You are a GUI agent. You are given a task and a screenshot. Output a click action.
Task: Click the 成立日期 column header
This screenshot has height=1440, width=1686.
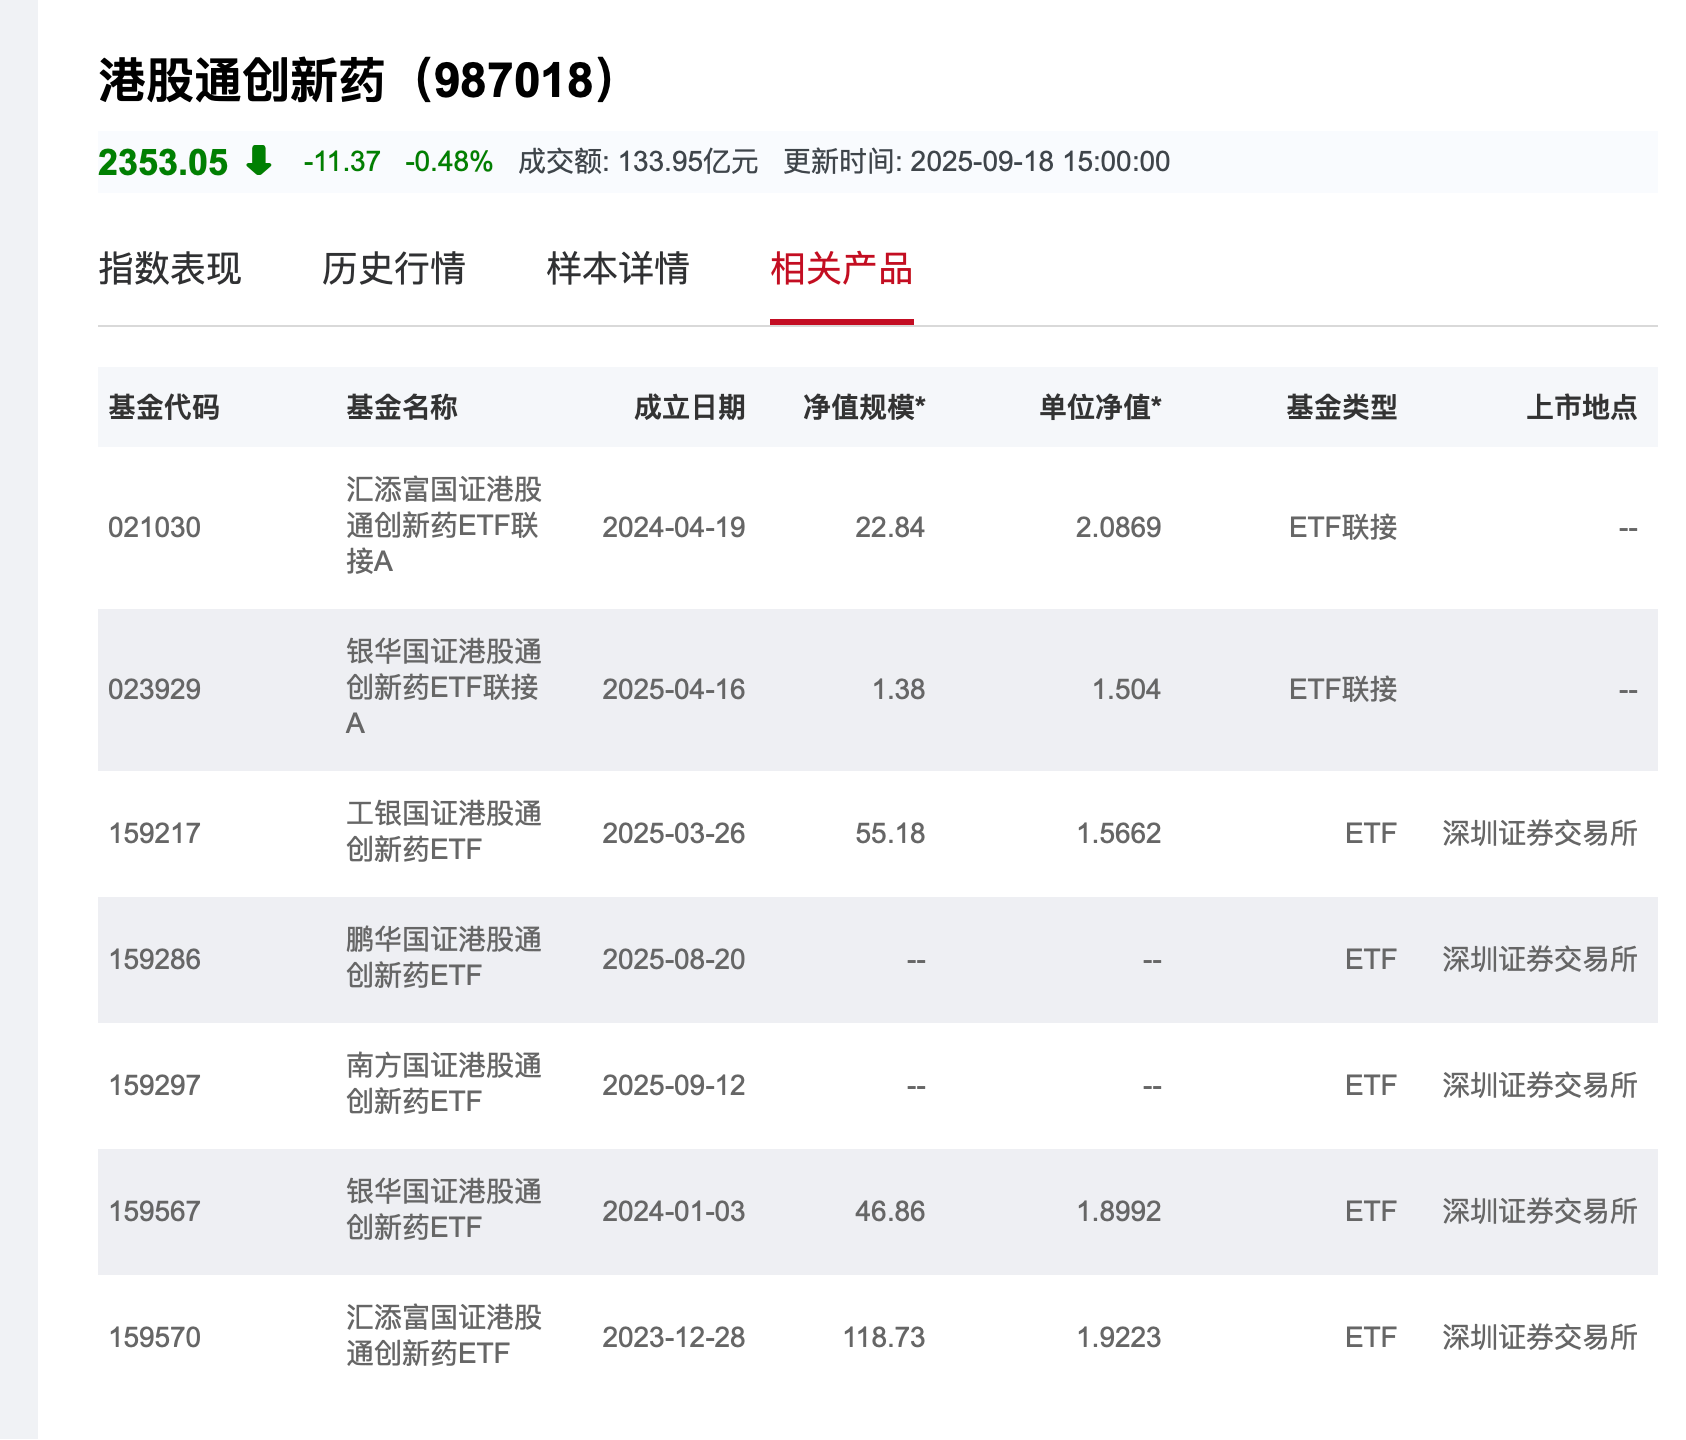(x=689, y=407)
